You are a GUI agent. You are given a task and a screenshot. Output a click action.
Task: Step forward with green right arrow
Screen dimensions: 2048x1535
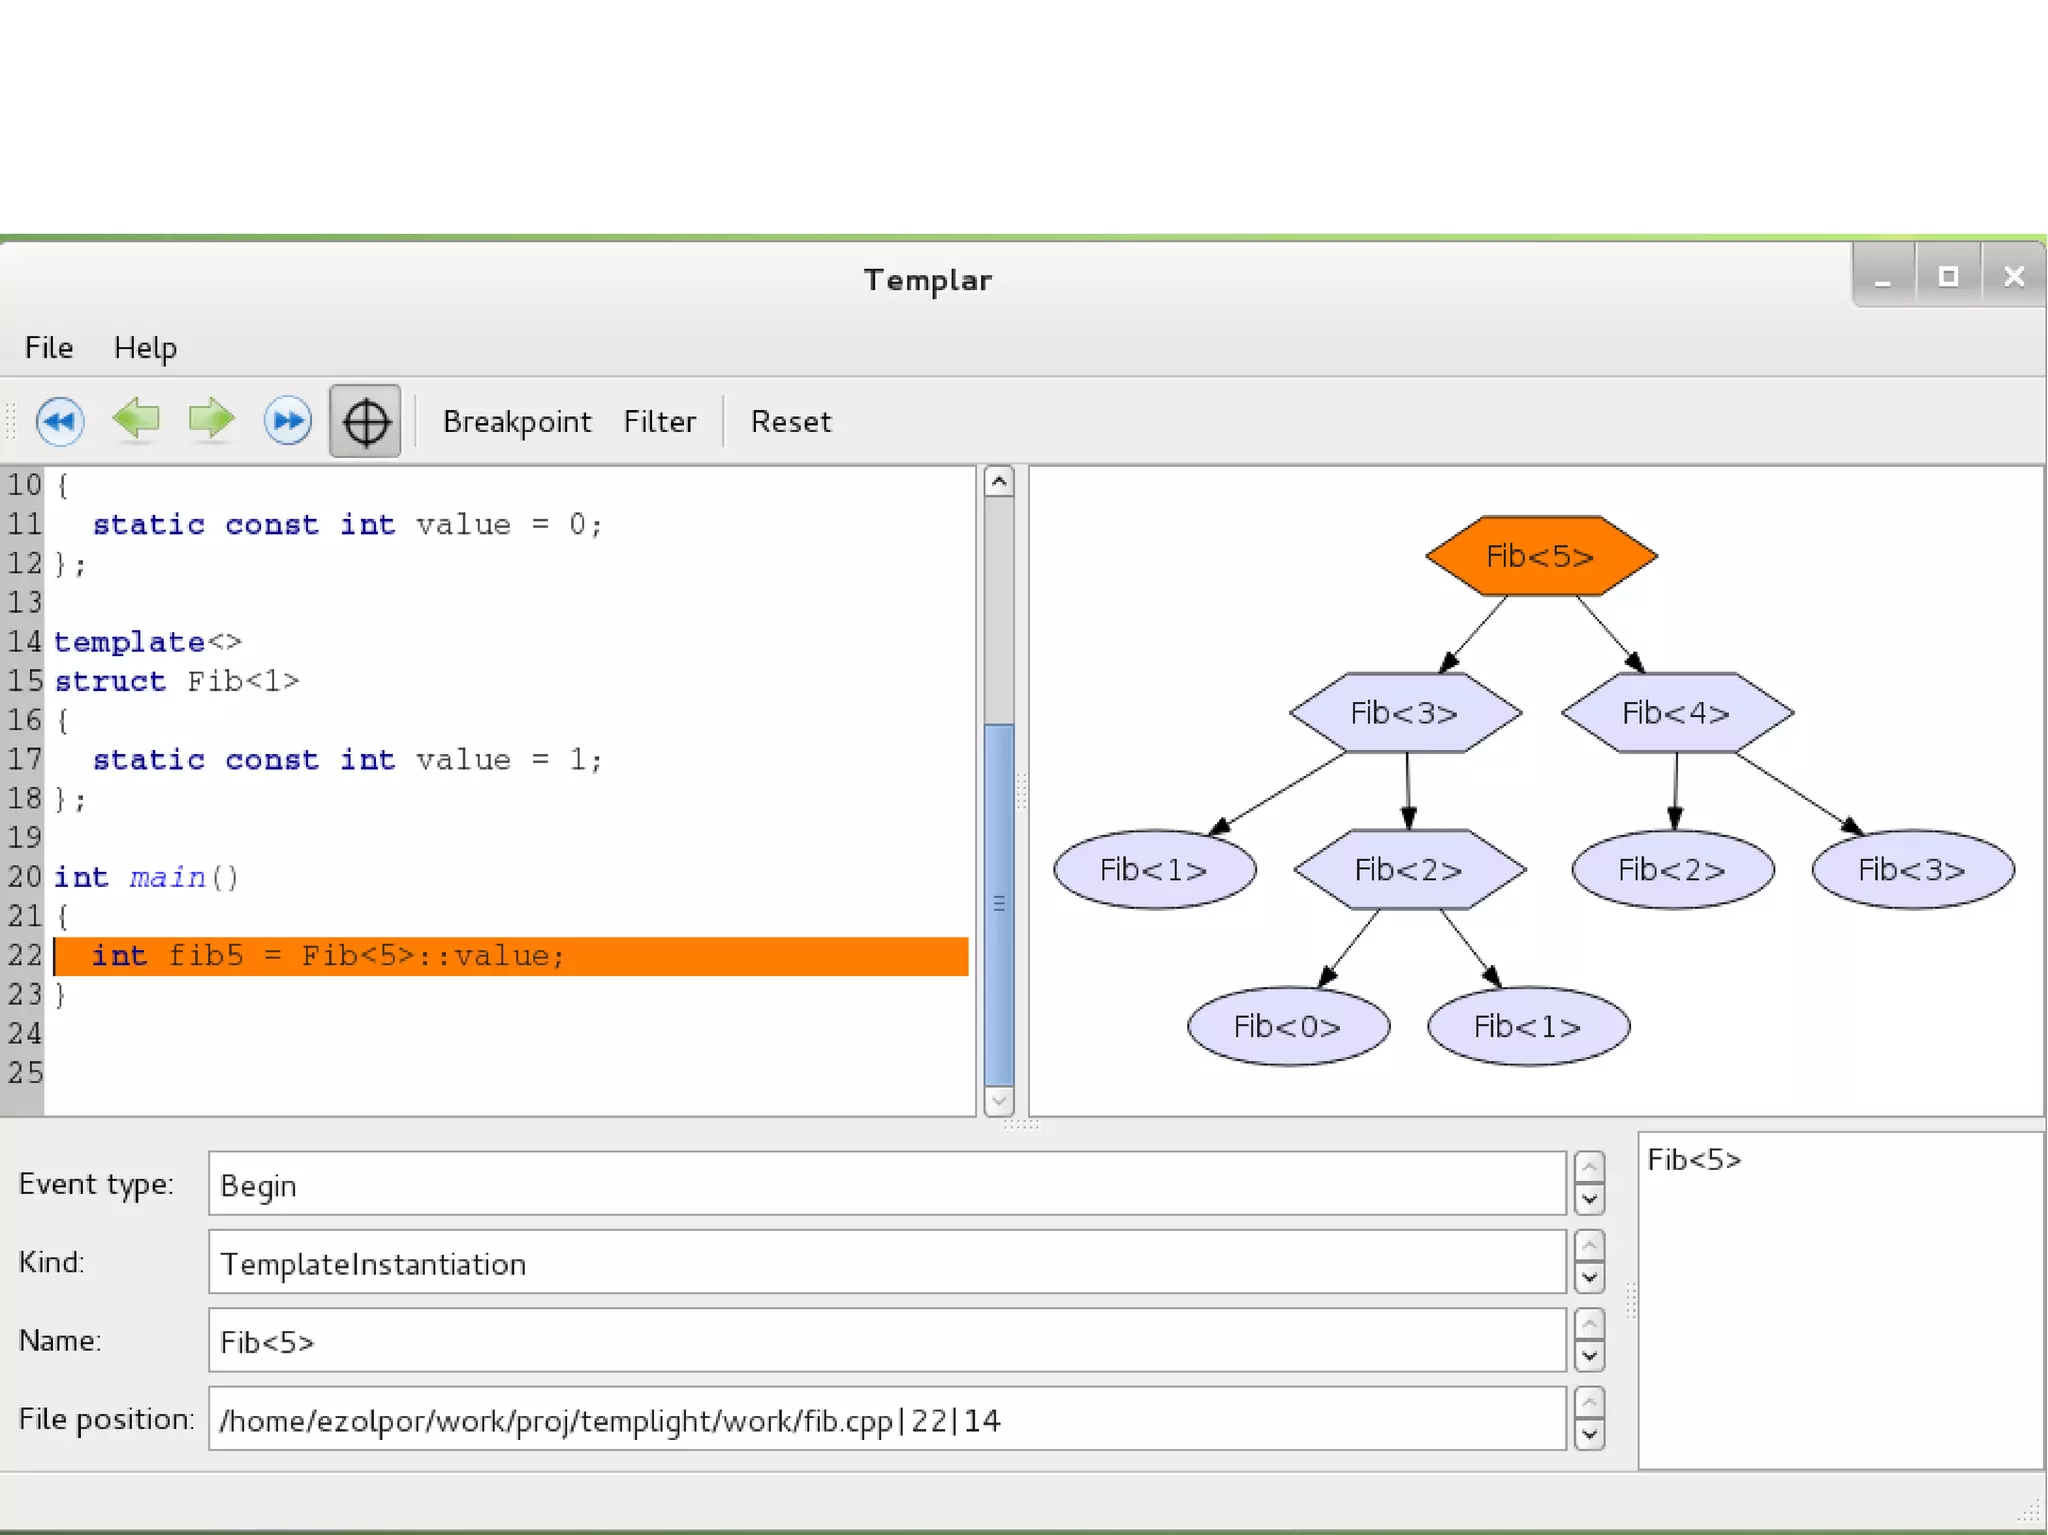coord(211,419)
